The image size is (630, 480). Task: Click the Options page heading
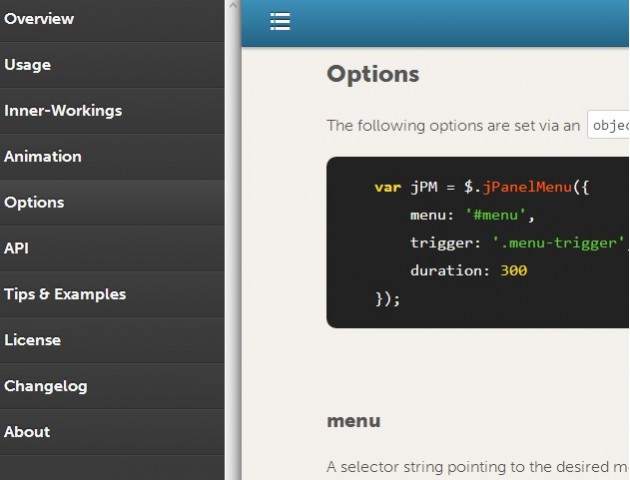373,75
